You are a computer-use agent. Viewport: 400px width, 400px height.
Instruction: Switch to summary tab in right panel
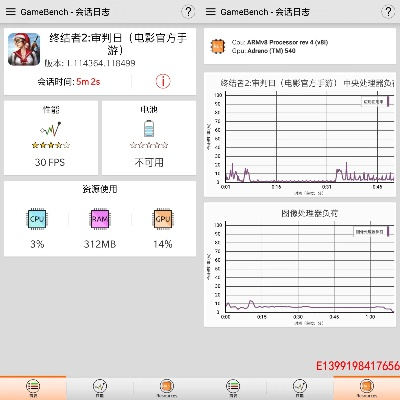233,388
